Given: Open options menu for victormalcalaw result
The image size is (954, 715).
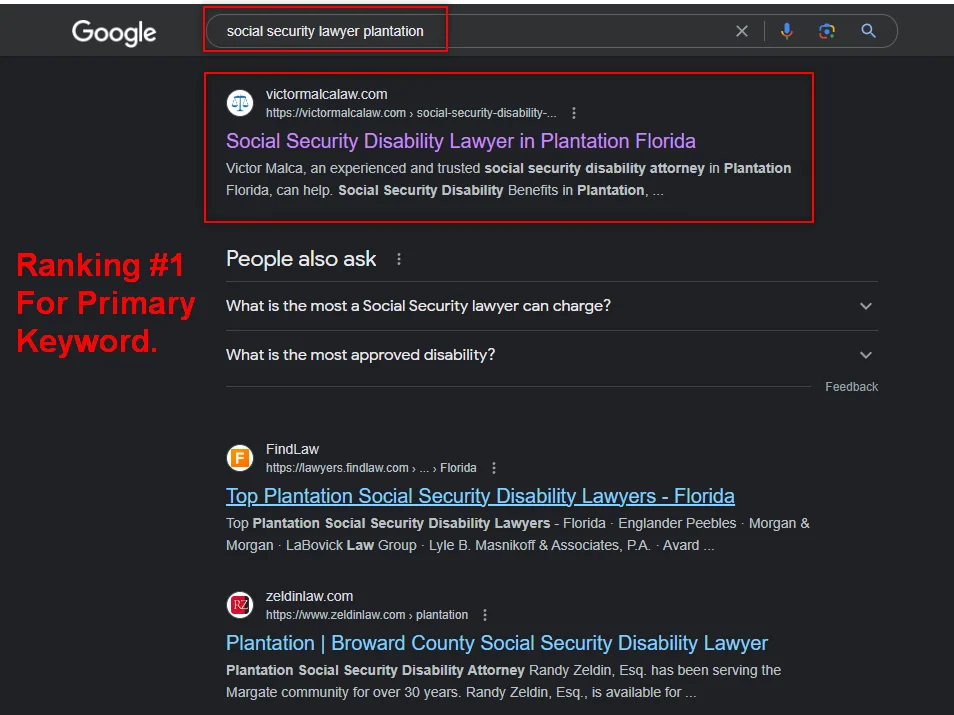Looking at the screenshot, I should (574, 113).
